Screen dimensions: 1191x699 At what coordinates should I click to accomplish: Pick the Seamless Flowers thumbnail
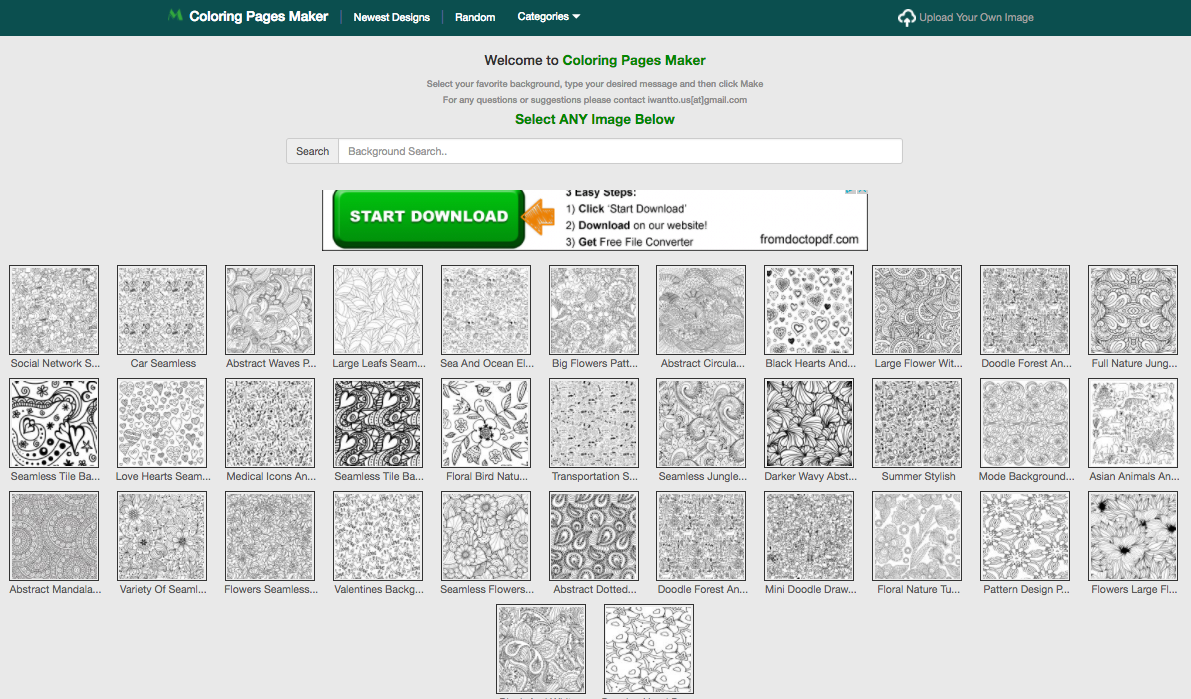click(485, 536)
